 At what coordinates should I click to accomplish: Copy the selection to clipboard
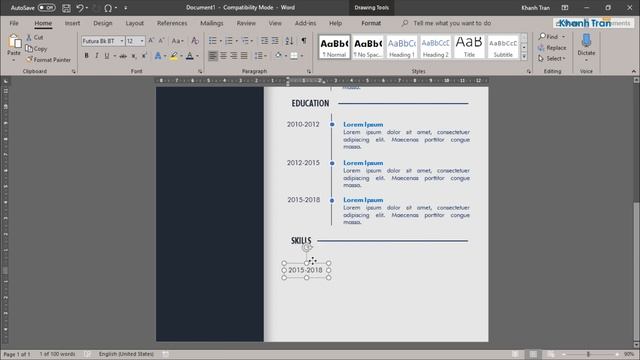click(x=36, y=49)
